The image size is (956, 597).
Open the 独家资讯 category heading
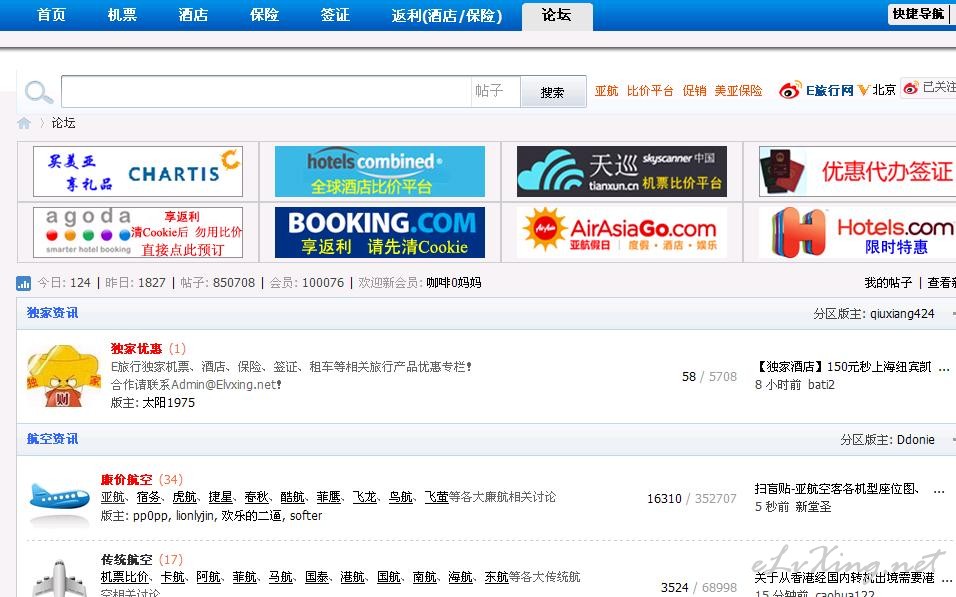click(x=52, y=313)
